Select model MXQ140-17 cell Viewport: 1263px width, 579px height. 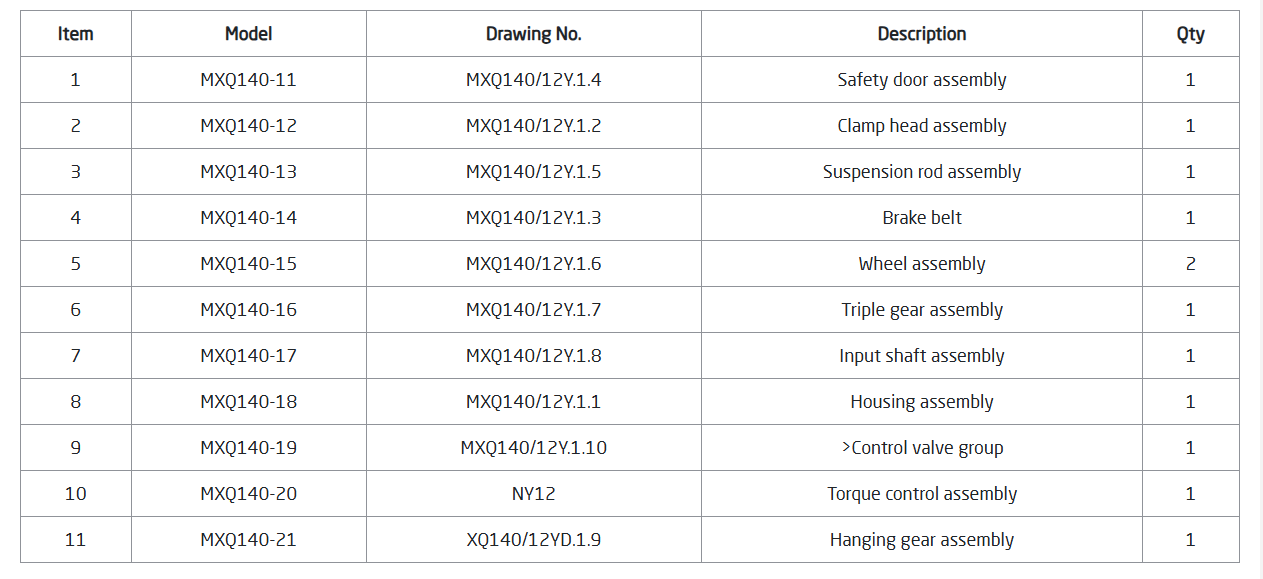[x=248, y=356]
